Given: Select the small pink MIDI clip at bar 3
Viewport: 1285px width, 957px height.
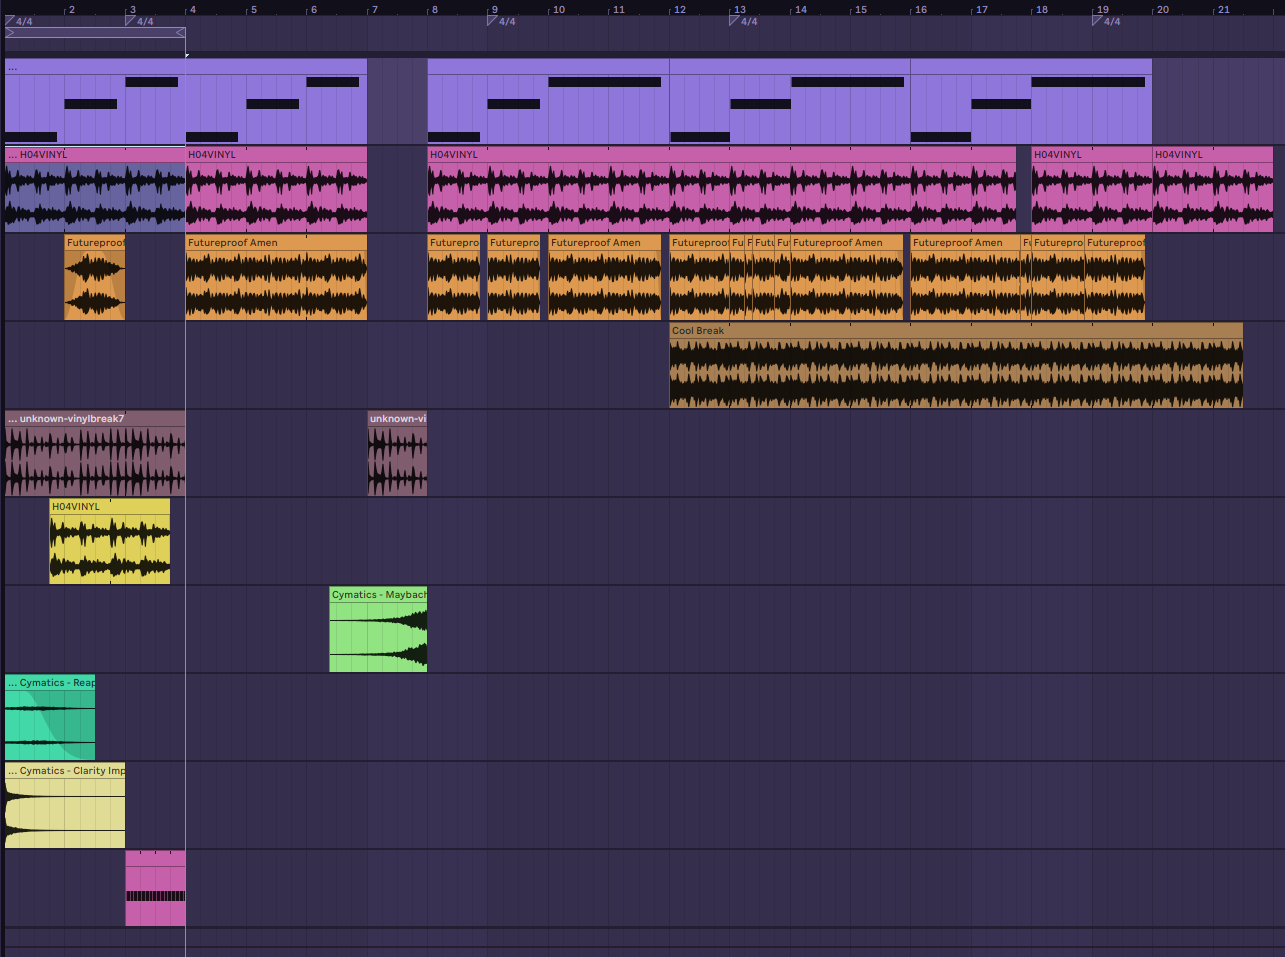Looking at the screenshot, I should pos(155,888).
